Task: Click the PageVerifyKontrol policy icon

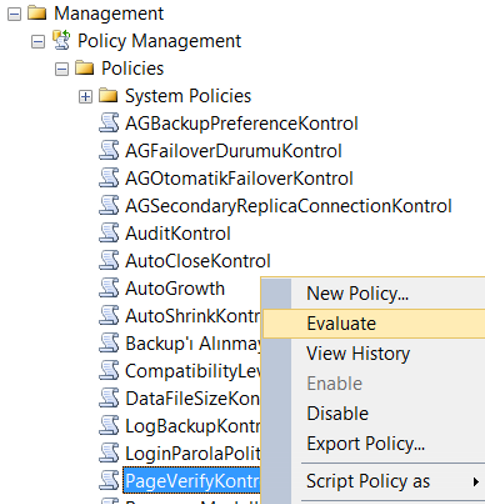Action: tap(109, 481)
